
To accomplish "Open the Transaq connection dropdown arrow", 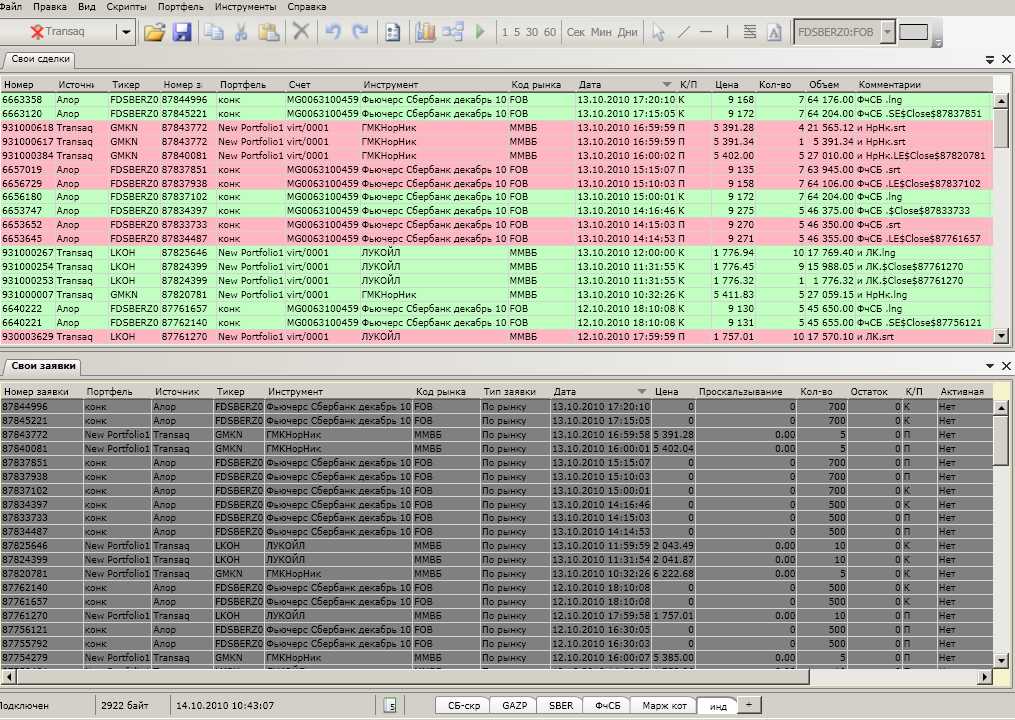I will tap(126, 32).
